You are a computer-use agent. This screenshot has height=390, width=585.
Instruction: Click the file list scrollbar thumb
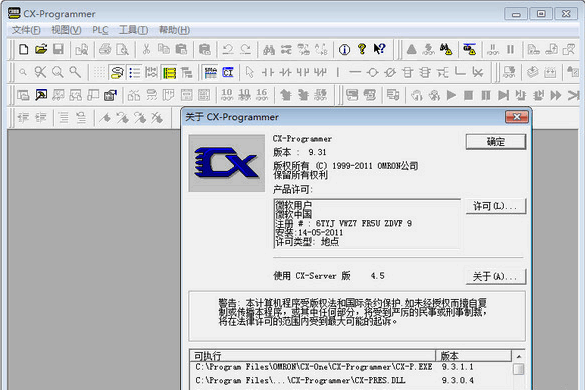point(519,369)
